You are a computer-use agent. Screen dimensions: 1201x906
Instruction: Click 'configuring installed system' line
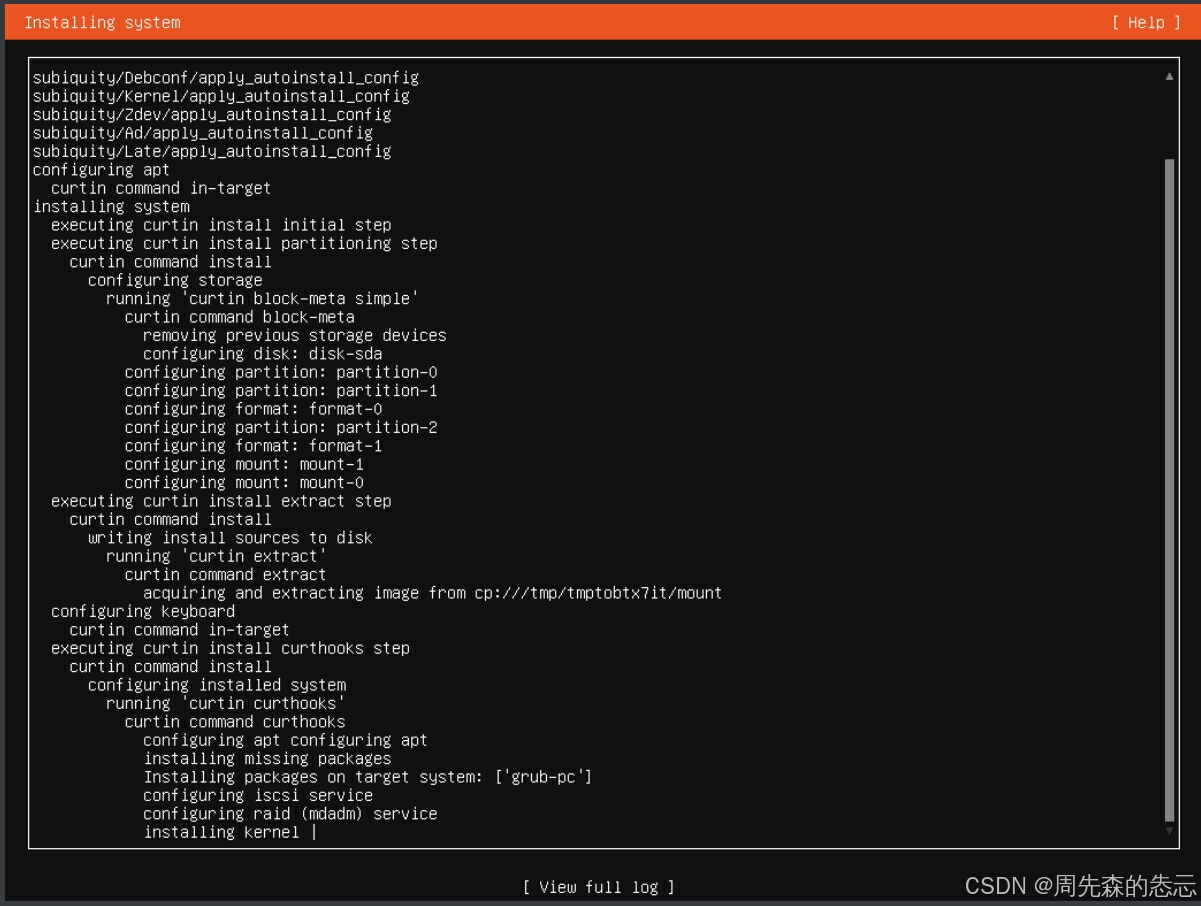(x=217, y=685)
